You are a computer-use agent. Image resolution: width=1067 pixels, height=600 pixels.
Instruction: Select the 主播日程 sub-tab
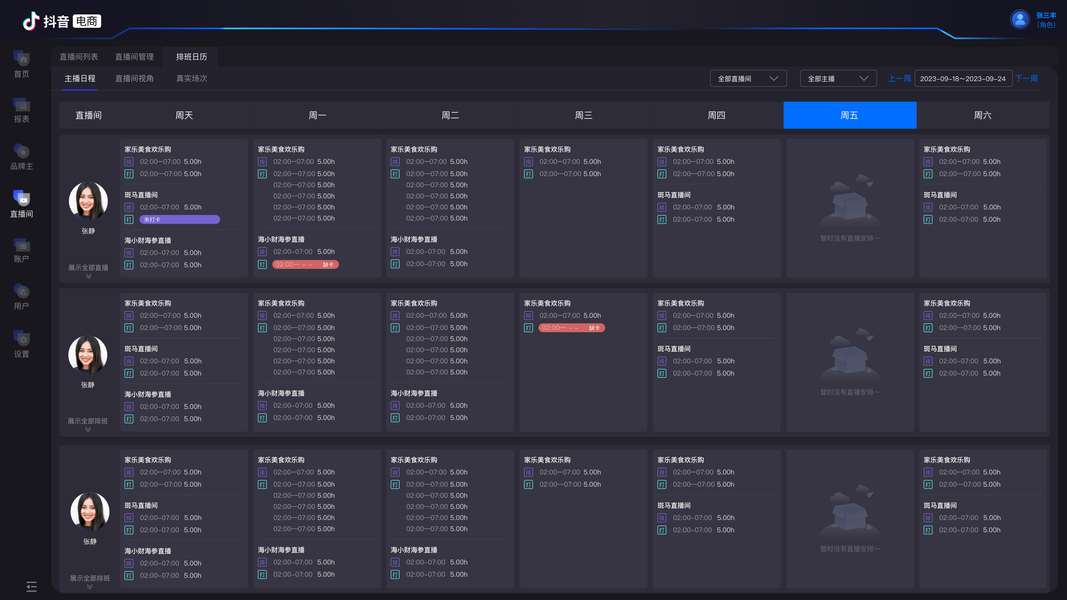[x=80, y=78]
